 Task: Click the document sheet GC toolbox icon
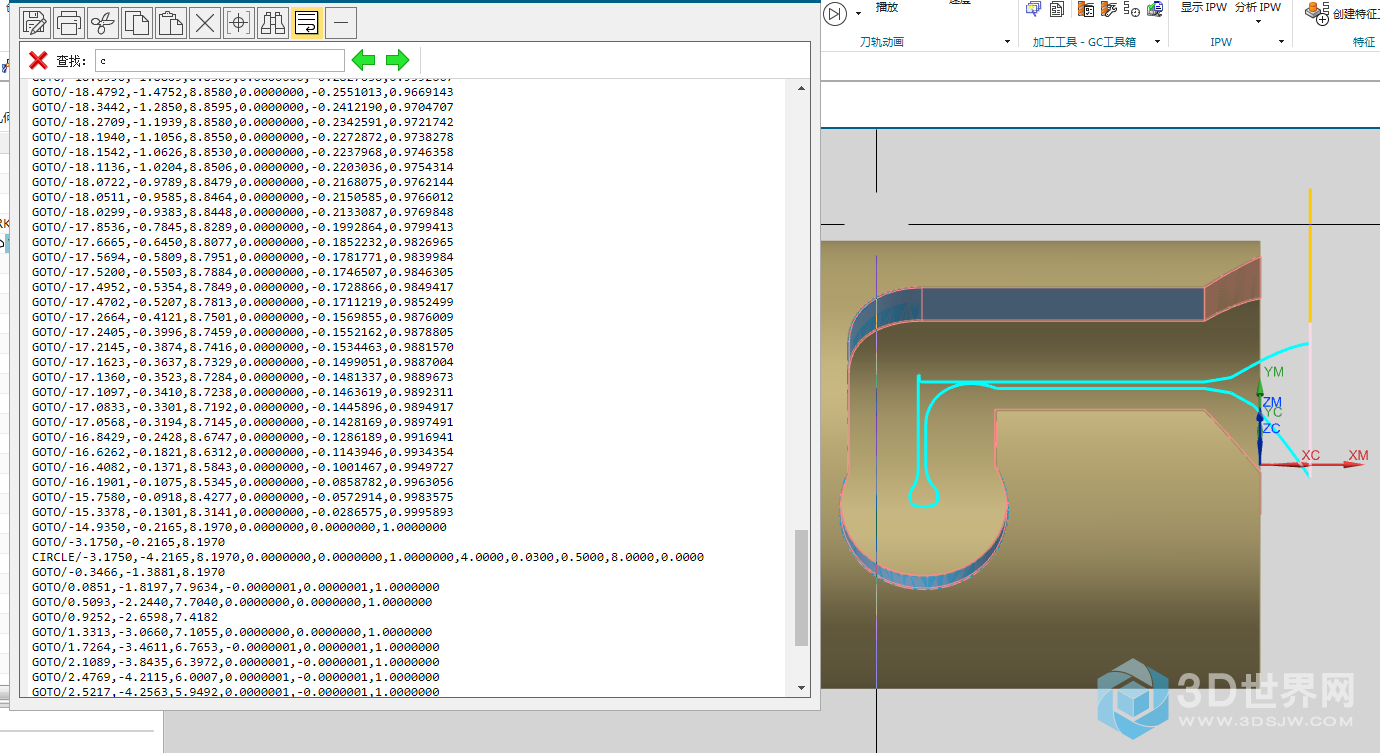click(1056, 9)
